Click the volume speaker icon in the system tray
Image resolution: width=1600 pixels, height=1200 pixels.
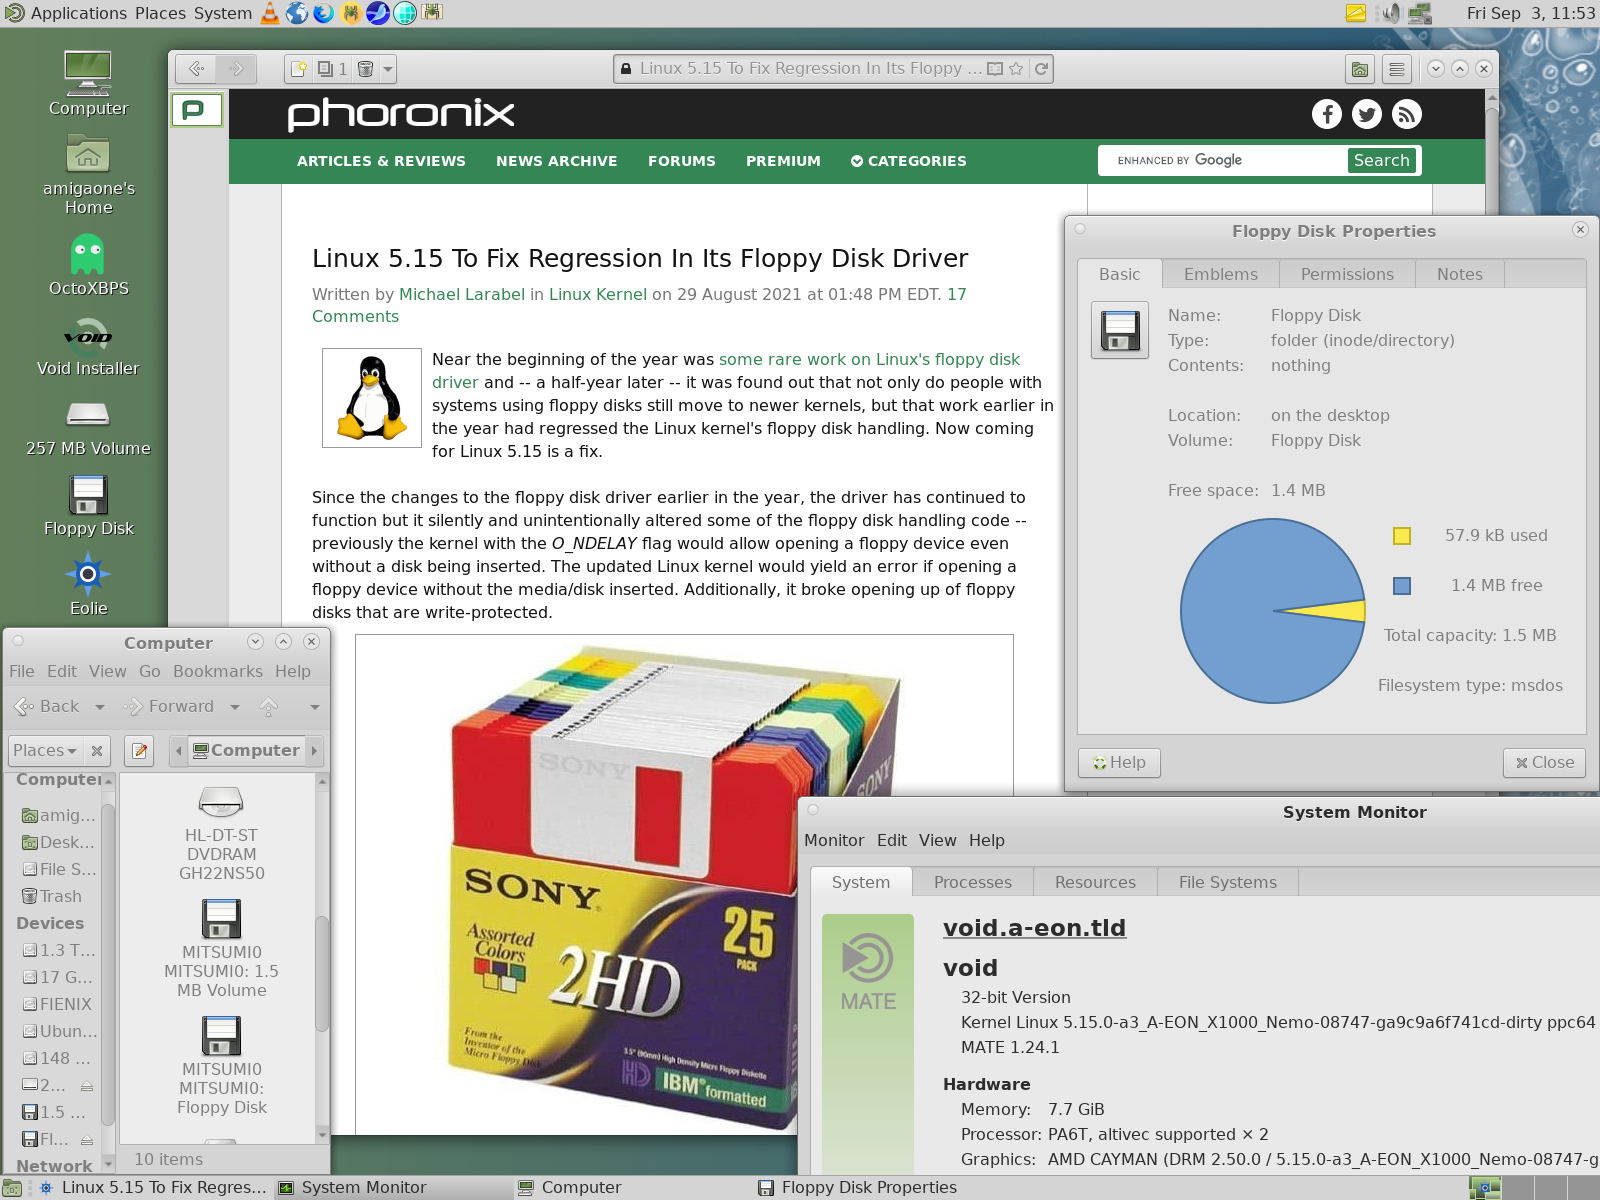tap(1390, 13)
